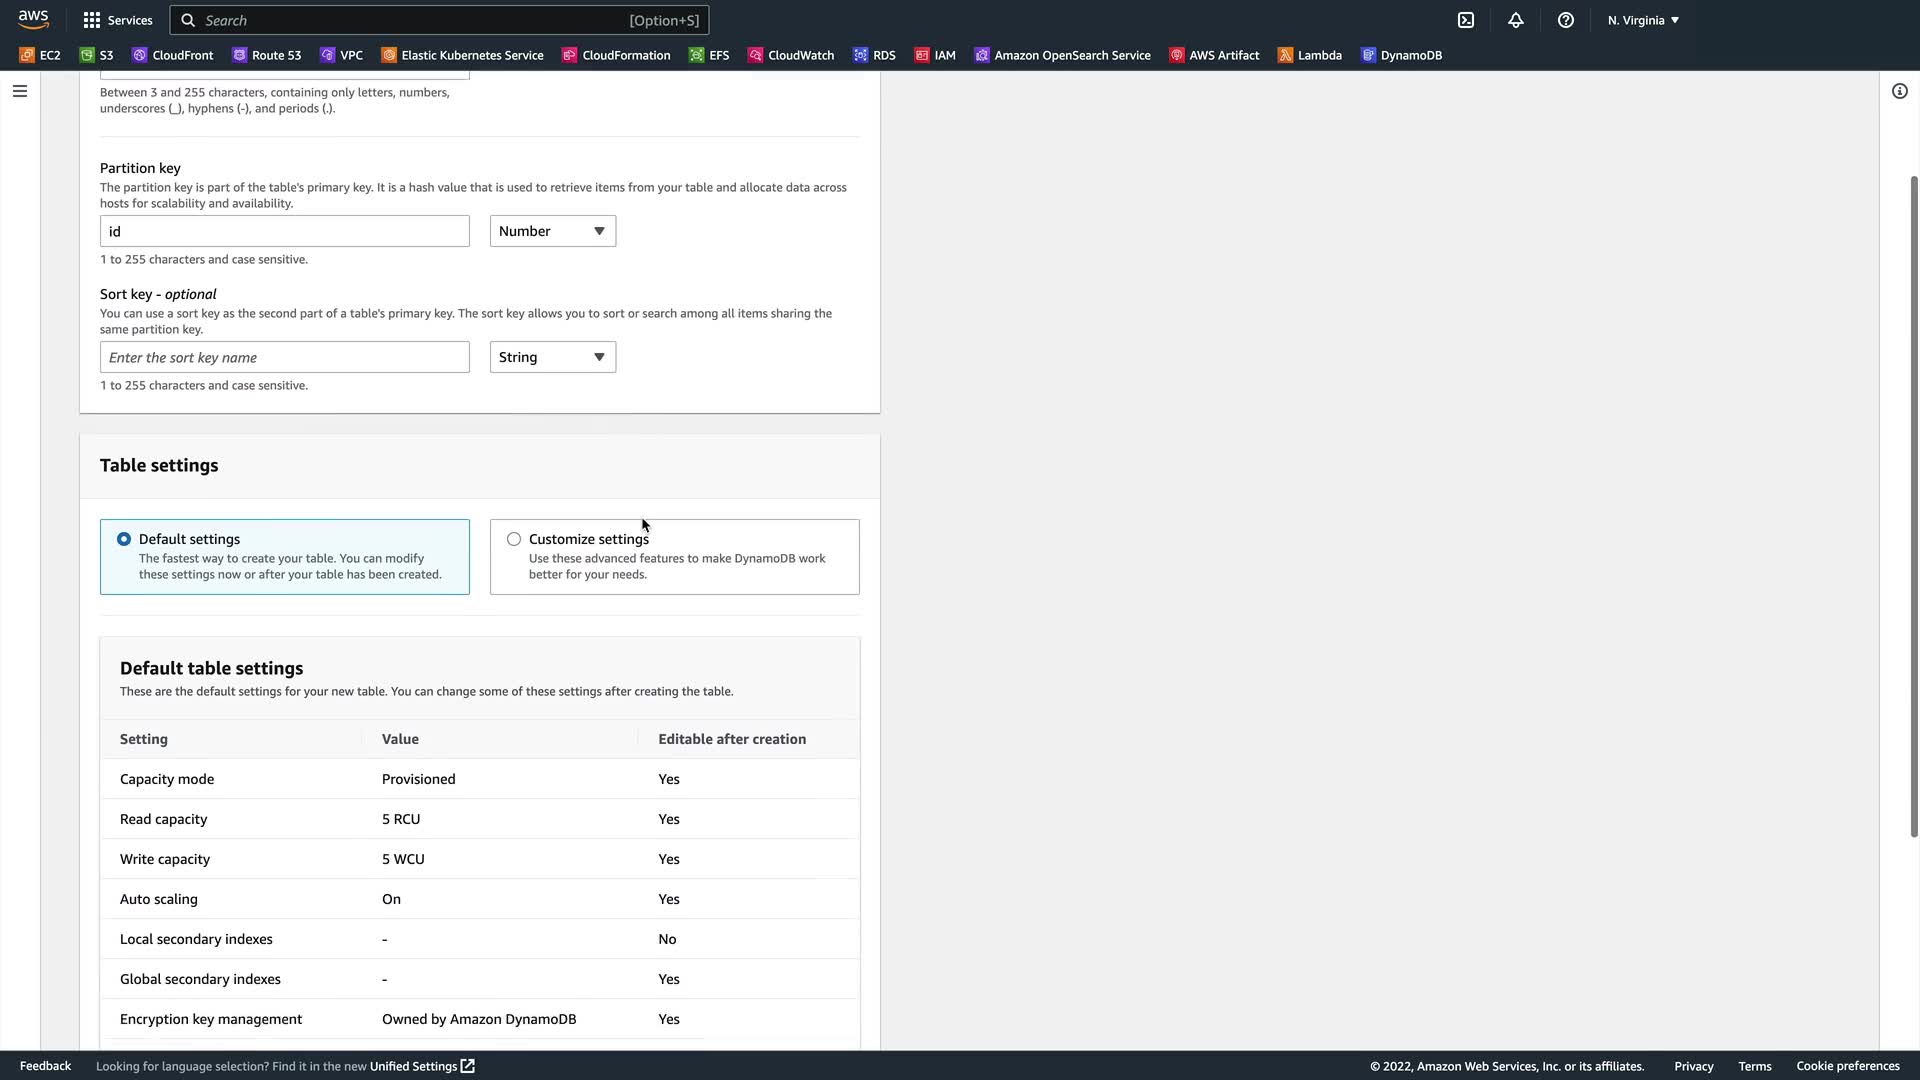Open the notifications bell
The image size is (1920, 1080).
[1516, 20]
